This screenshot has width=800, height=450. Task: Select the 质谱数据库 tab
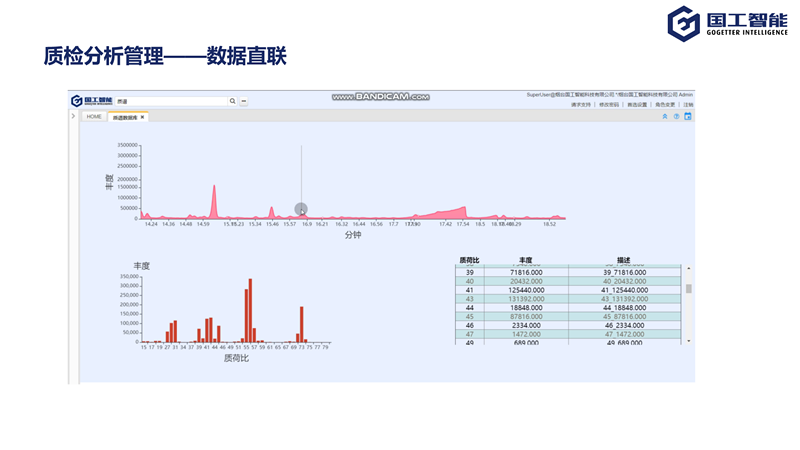pyautogui.click(x=124, y=117)
